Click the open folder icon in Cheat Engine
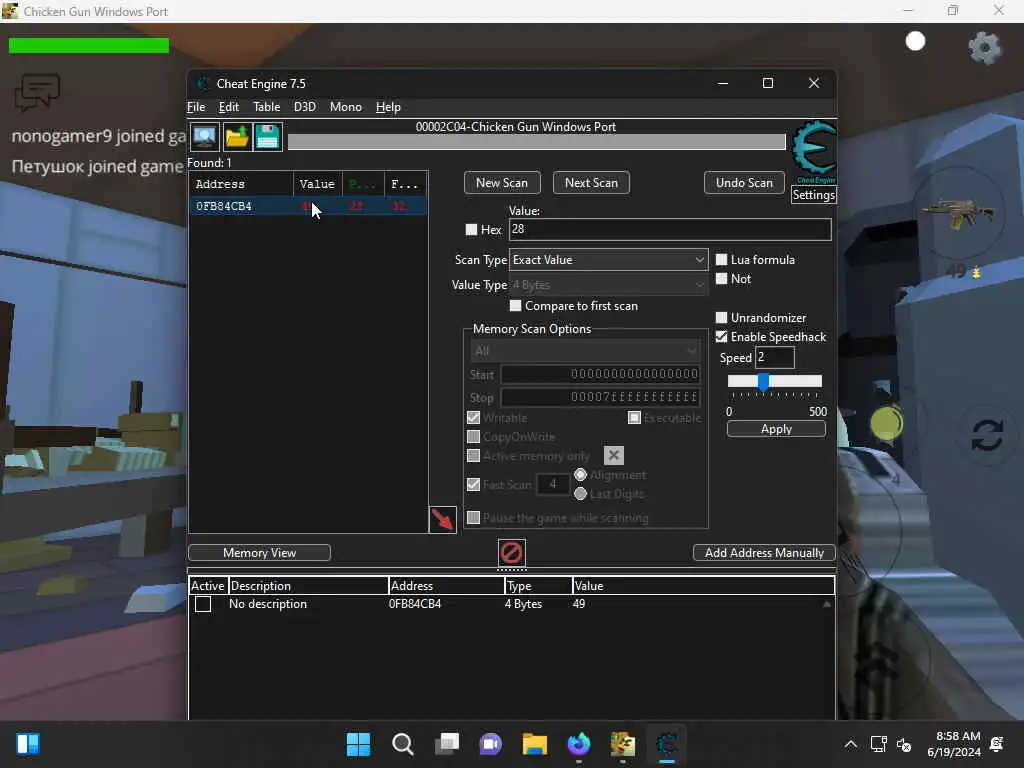This screenshot has height=768, width=1024. point(236,136)
